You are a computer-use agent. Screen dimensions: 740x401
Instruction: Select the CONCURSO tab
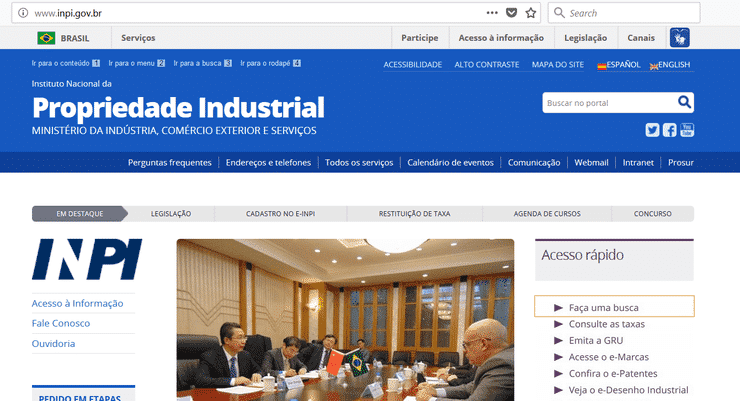coord(653,214)
